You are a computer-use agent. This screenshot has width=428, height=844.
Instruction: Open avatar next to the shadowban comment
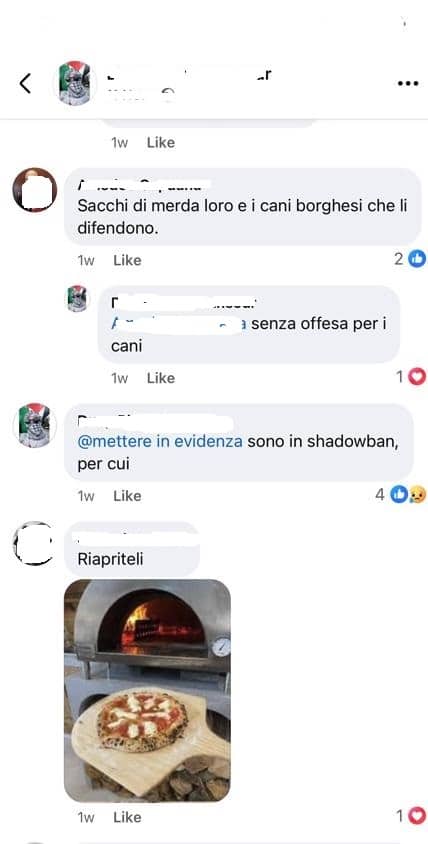pyautogui.click(x=34, y=425)
